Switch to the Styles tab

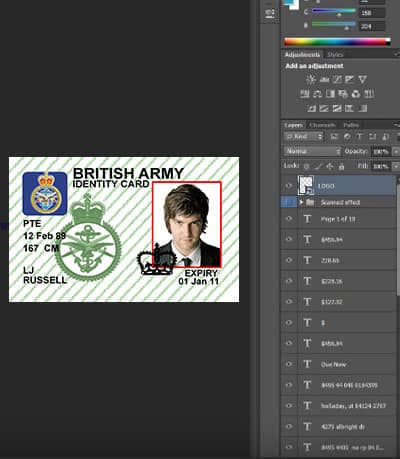coord(335,55)
